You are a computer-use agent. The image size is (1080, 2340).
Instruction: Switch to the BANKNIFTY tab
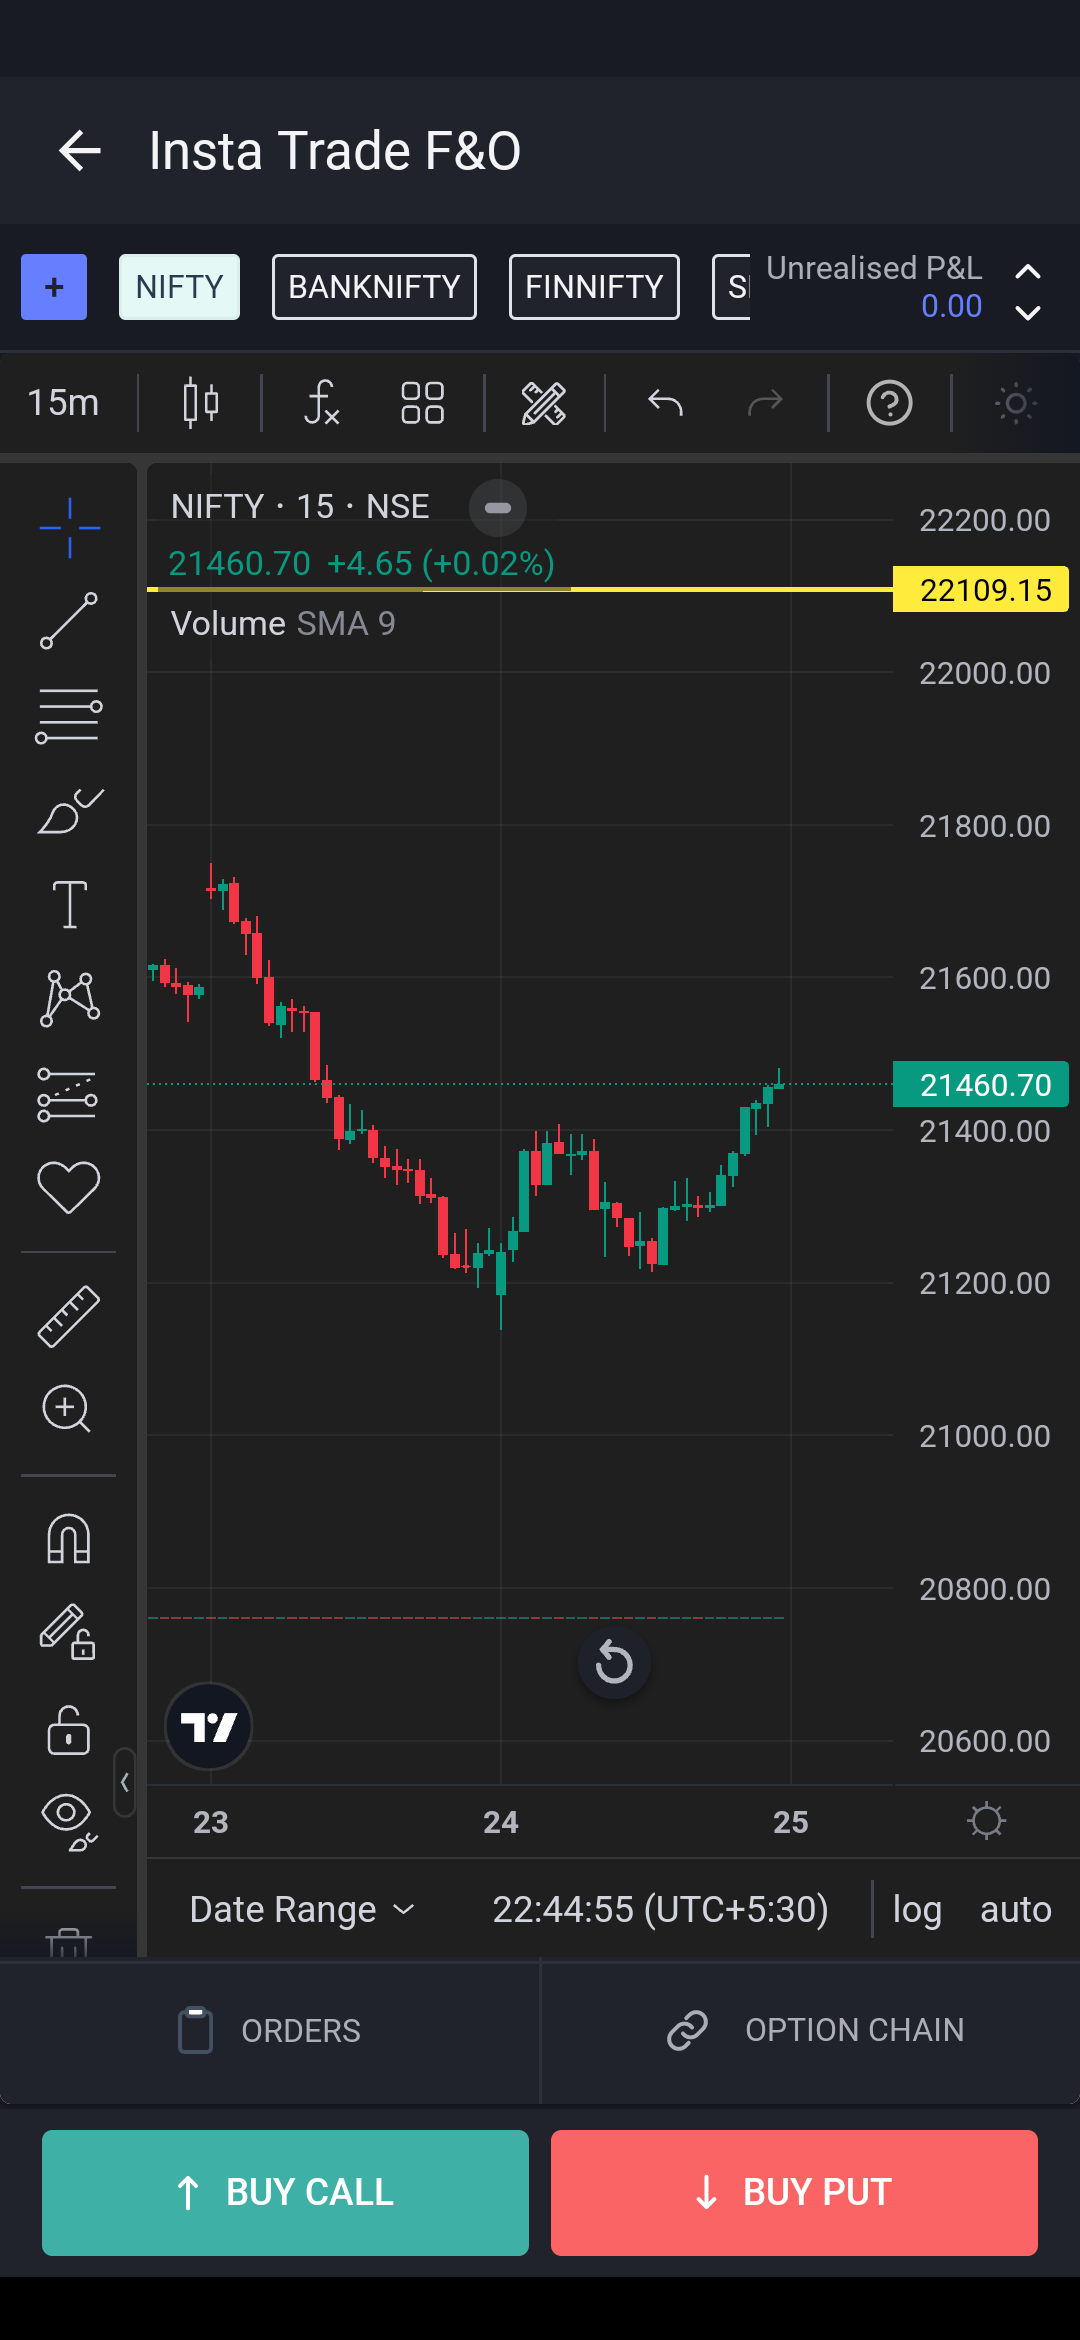tap(374, 287)
